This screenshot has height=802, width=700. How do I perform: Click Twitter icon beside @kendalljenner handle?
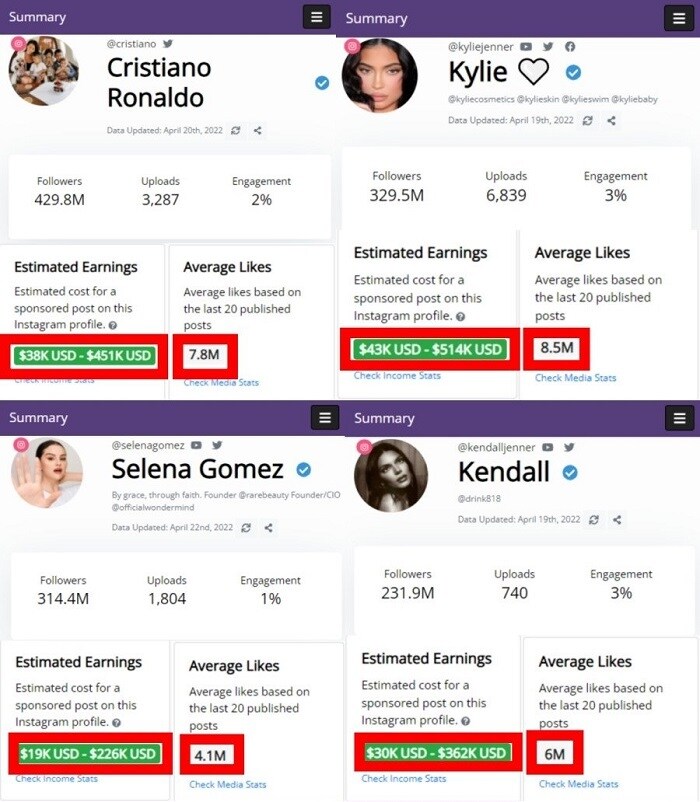pyautogui.click(x=569, y=447)
